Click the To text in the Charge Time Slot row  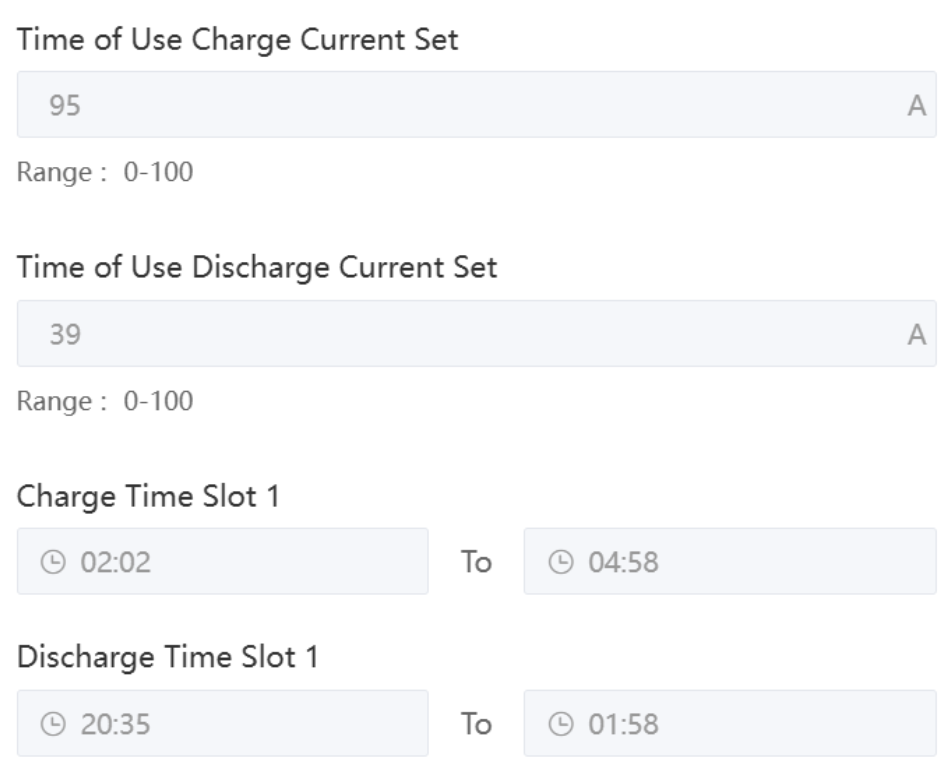coord(476,563)
